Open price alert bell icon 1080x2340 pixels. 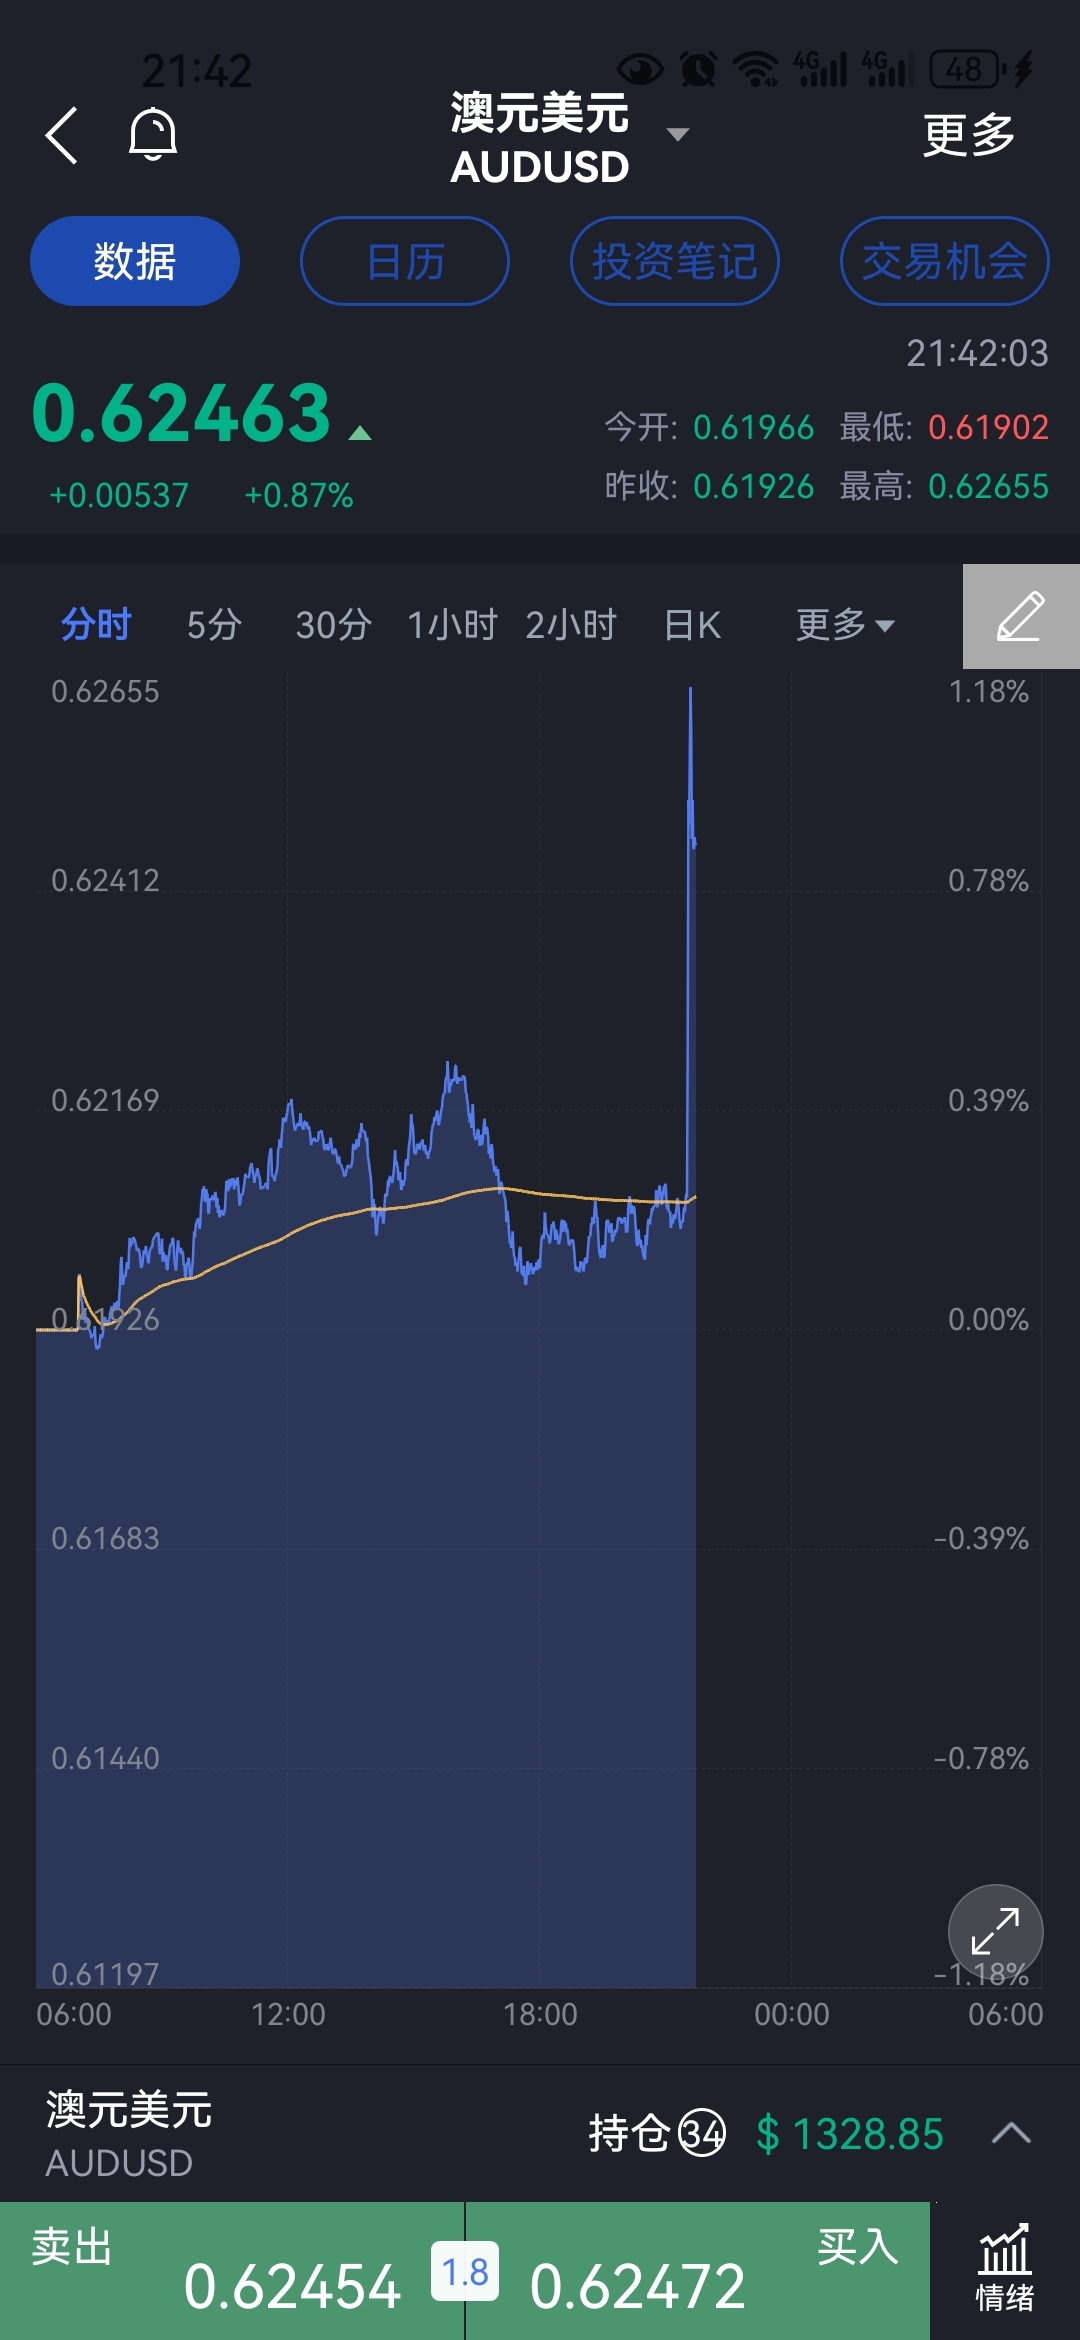click(x=153, y=135)
